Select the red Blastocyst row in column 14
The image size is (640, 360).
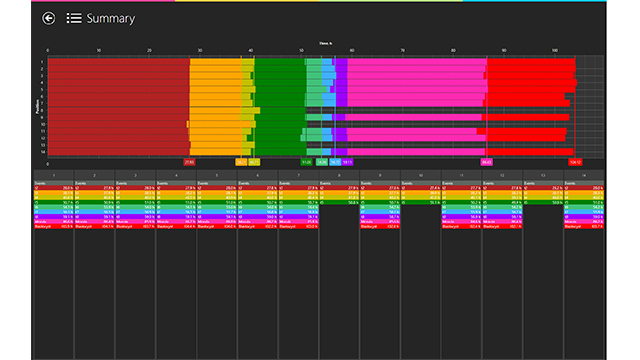(584, 227)
